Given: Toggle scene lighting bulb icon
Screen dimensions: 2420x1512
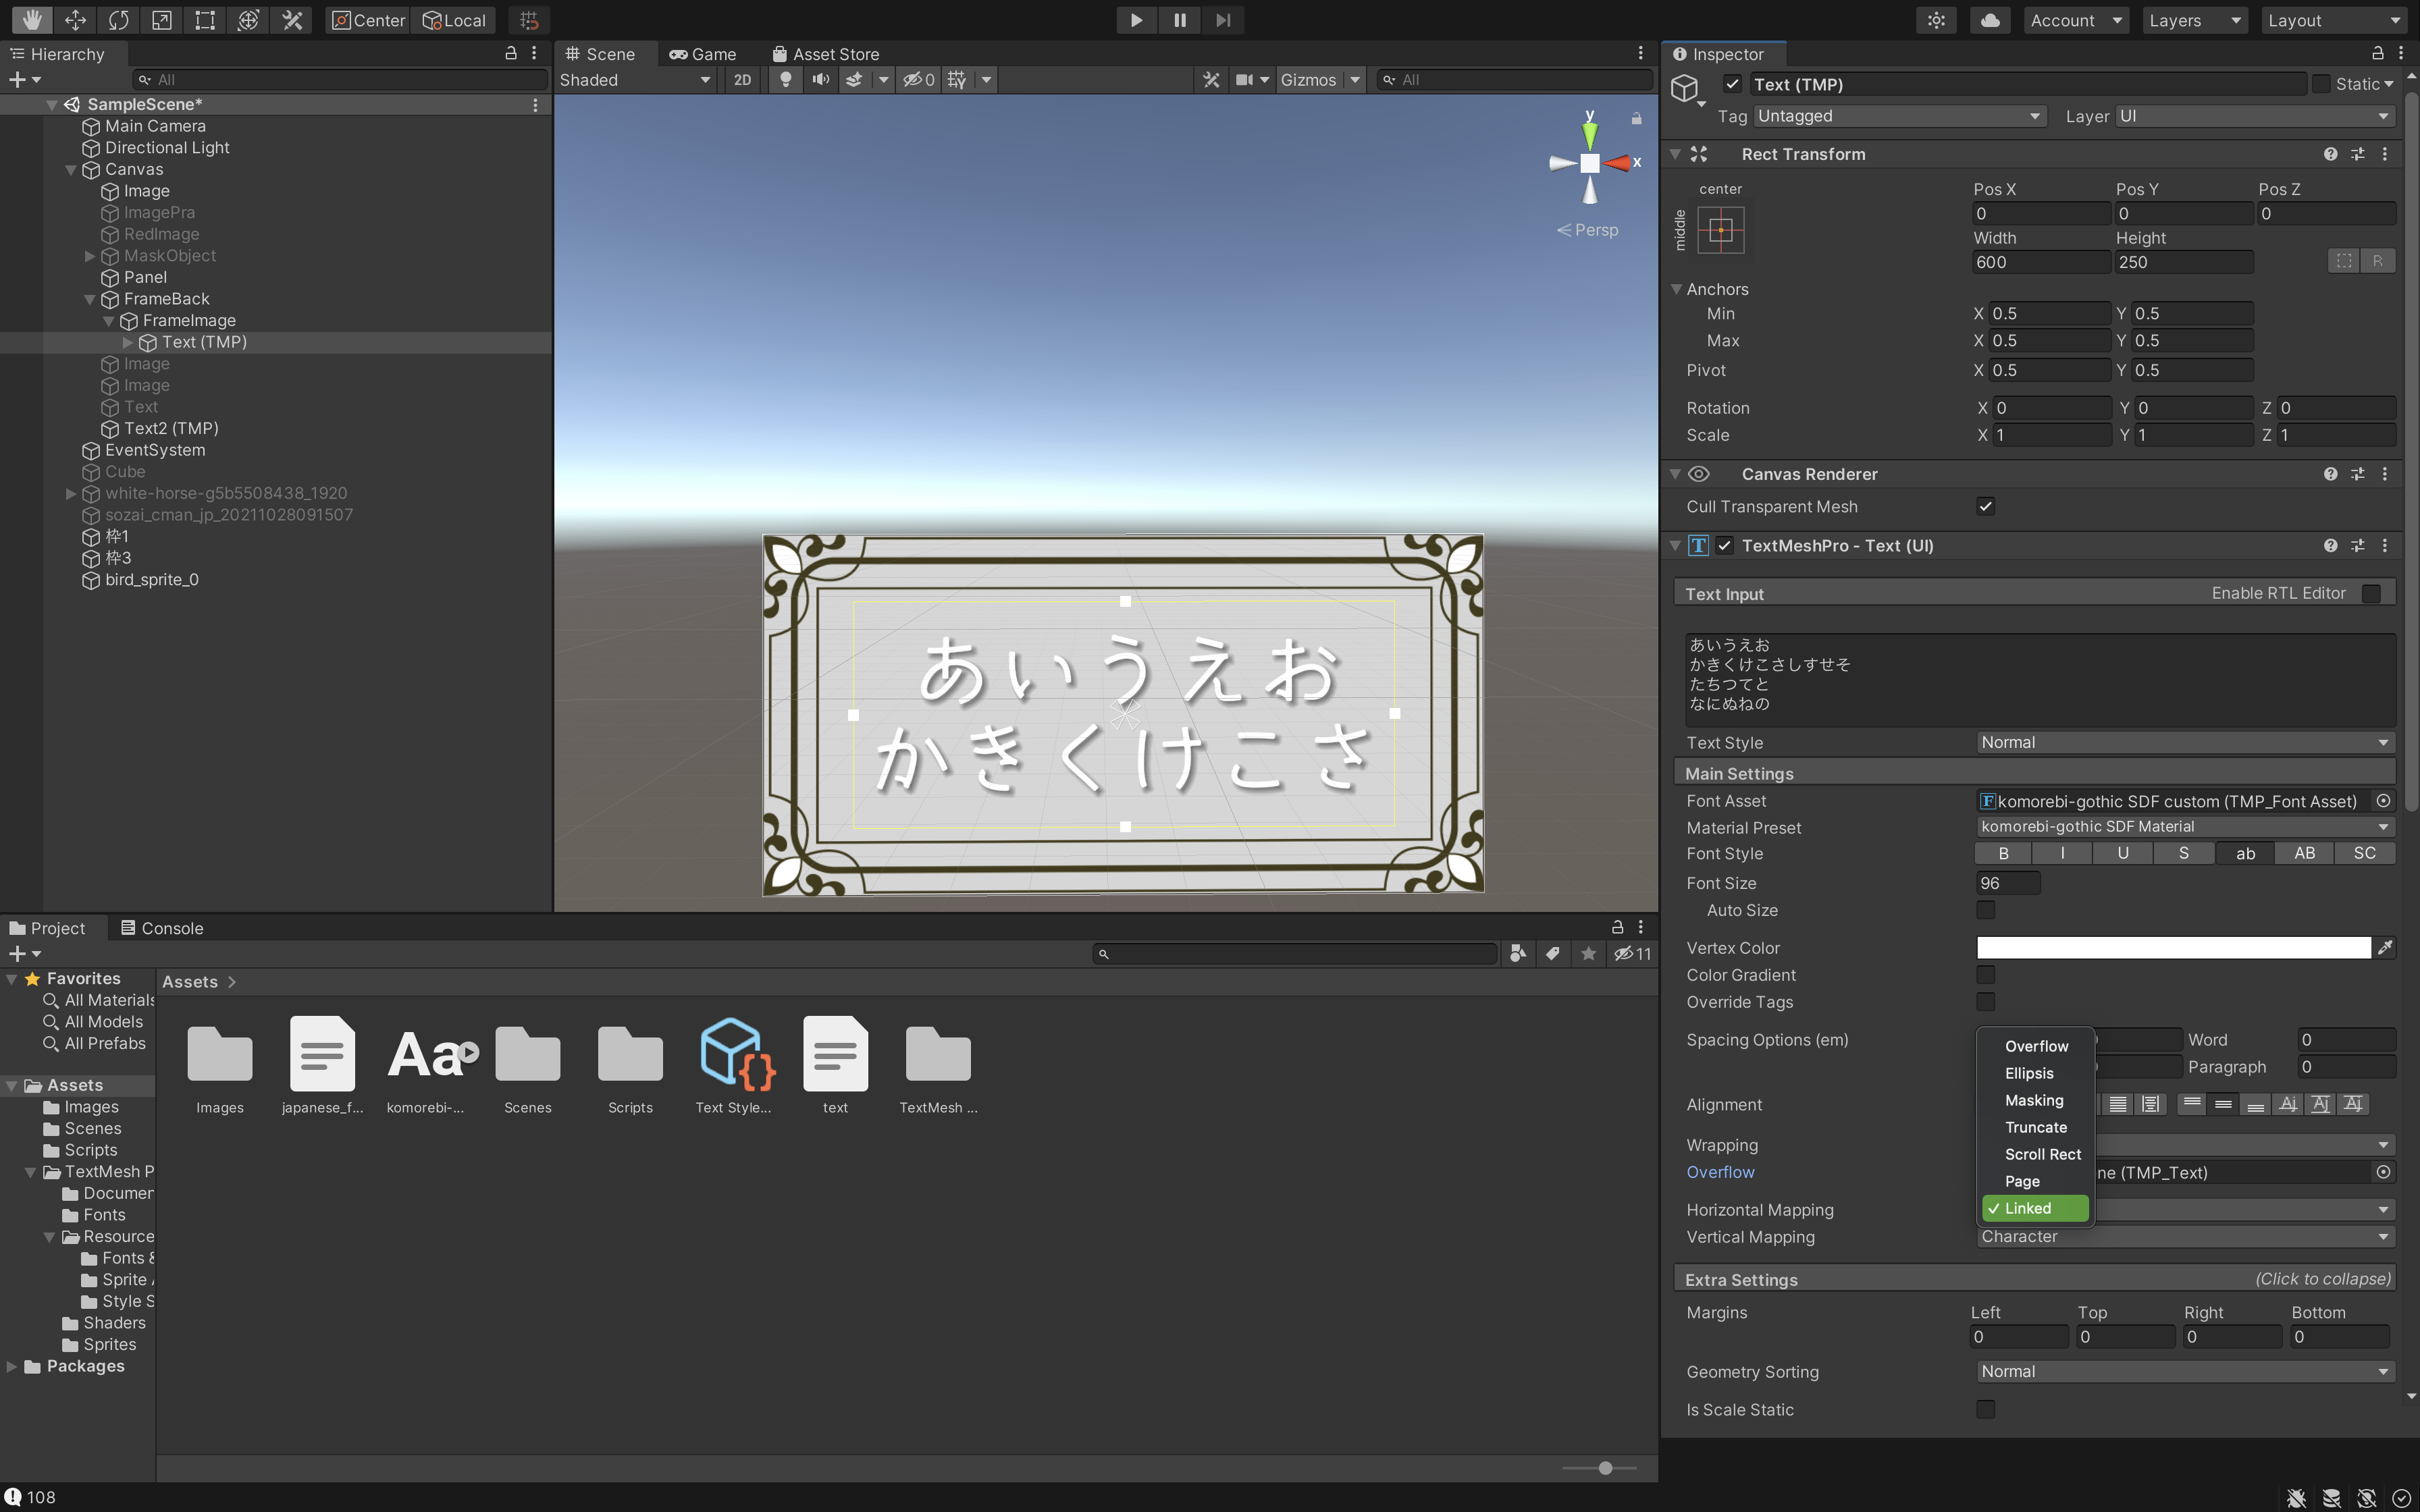Looking at the screenshot, I should click(x=786, y=80).
